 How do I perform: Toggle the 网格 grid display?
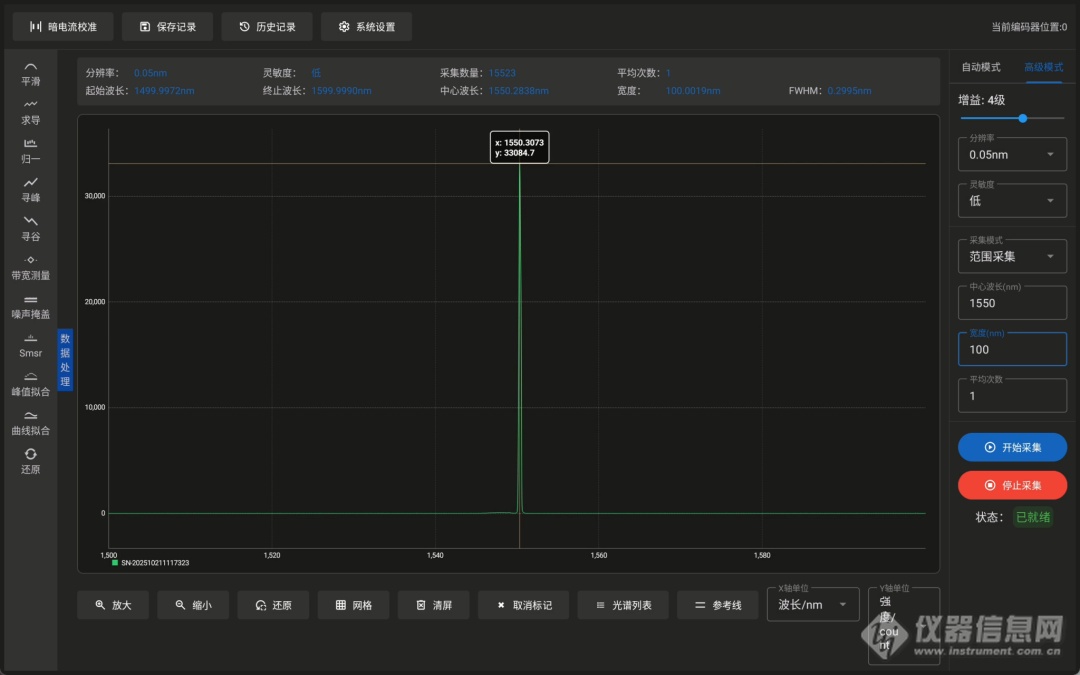tap(353, 605)
